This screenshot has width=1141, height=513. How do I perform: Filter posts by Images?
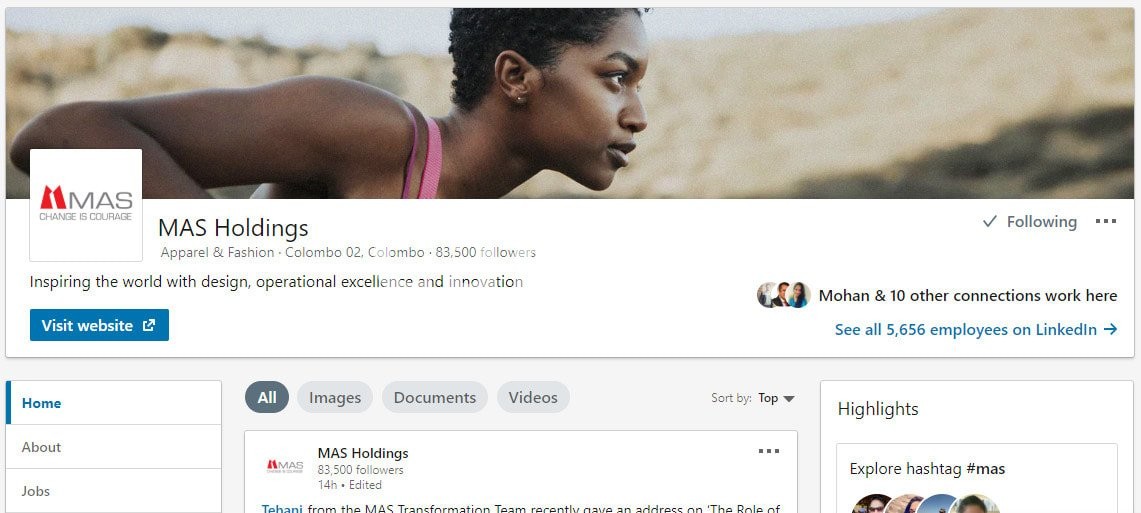[334, 397]
